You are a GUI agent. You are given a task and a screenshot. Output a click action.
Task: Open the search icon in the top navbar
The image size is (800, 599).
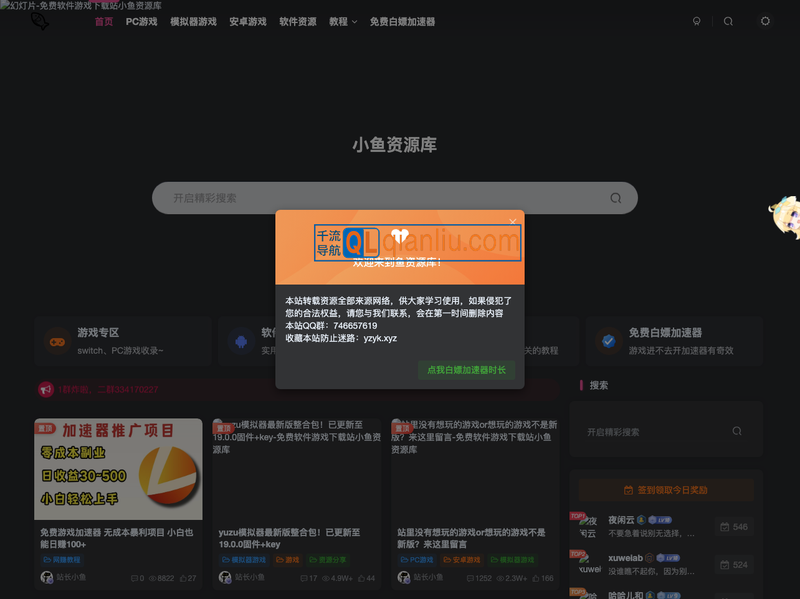tap(728, 21)
